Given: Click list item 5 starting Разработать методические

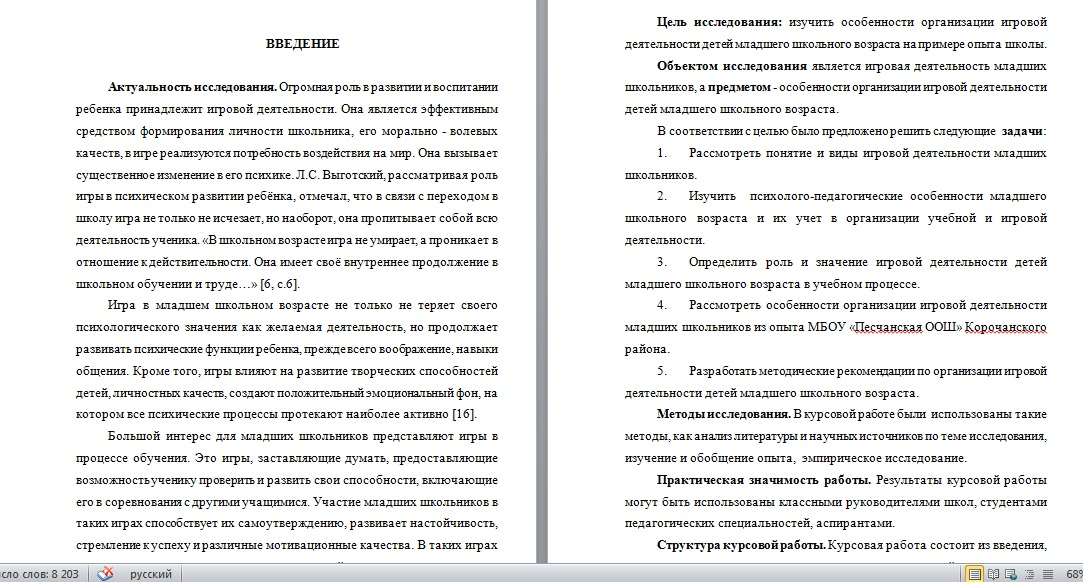Looking at the screenshot, I should tap(836, 382).
